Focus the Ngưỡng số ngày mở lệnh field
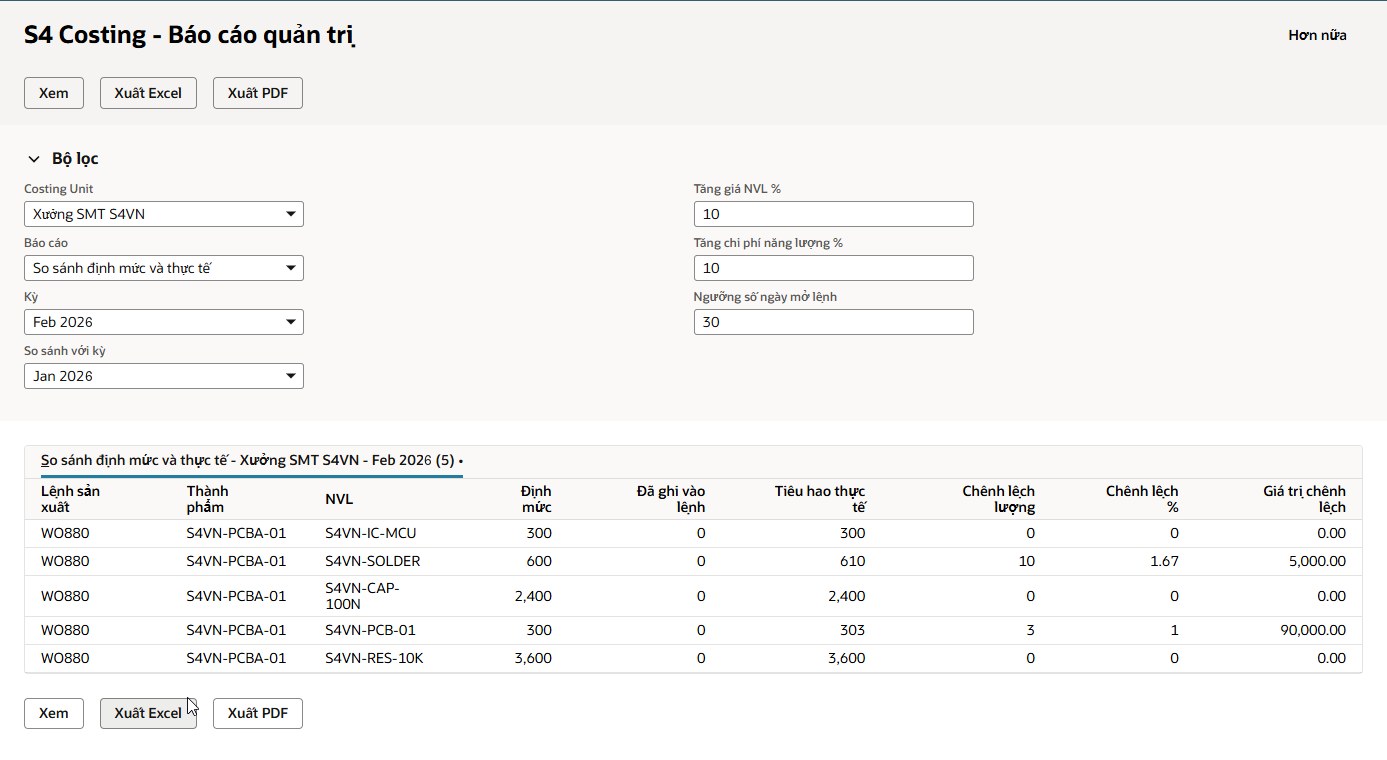The image size is (1387, 760). pos(833,322)
